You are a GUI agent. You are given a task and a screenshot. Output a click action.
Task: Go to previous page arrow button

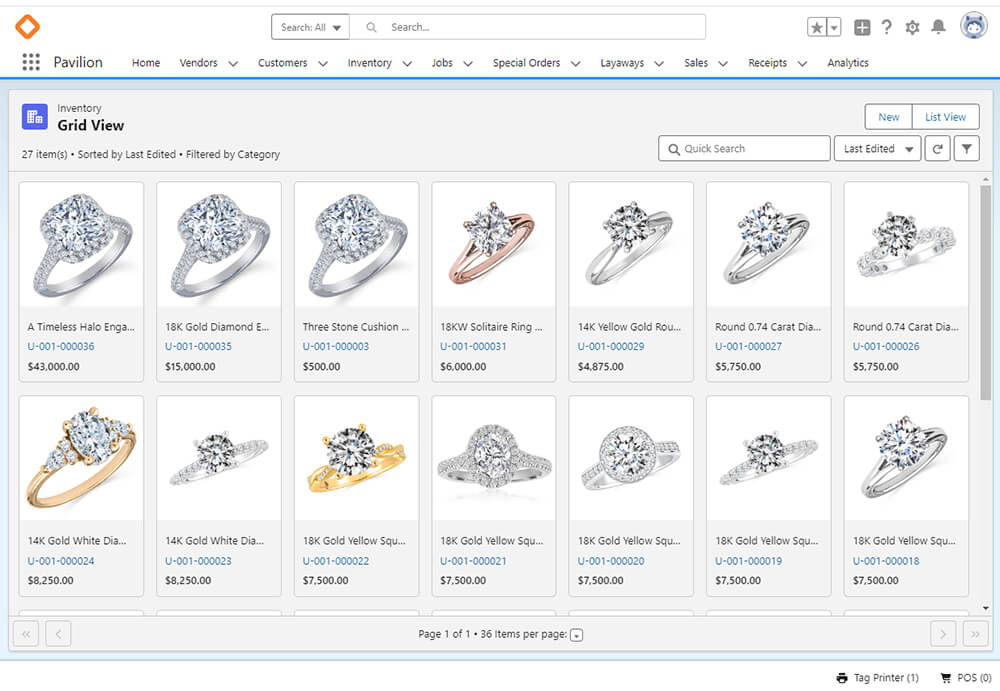click(x=58, y=634)
